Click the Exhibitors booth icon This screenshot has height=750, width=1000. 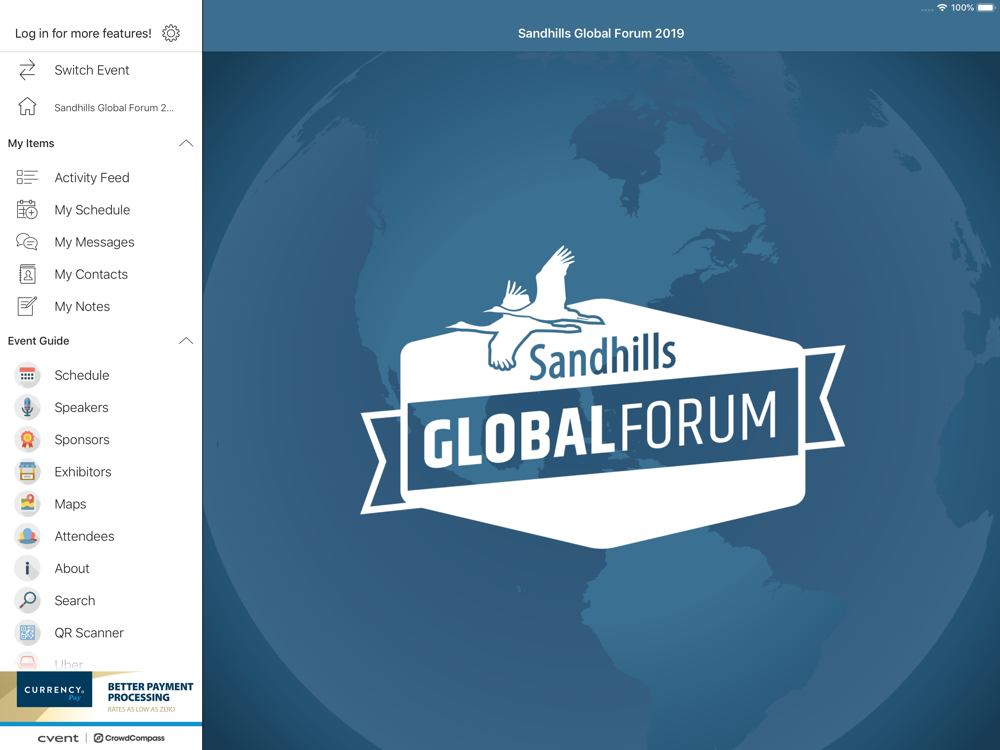(27, 472)
